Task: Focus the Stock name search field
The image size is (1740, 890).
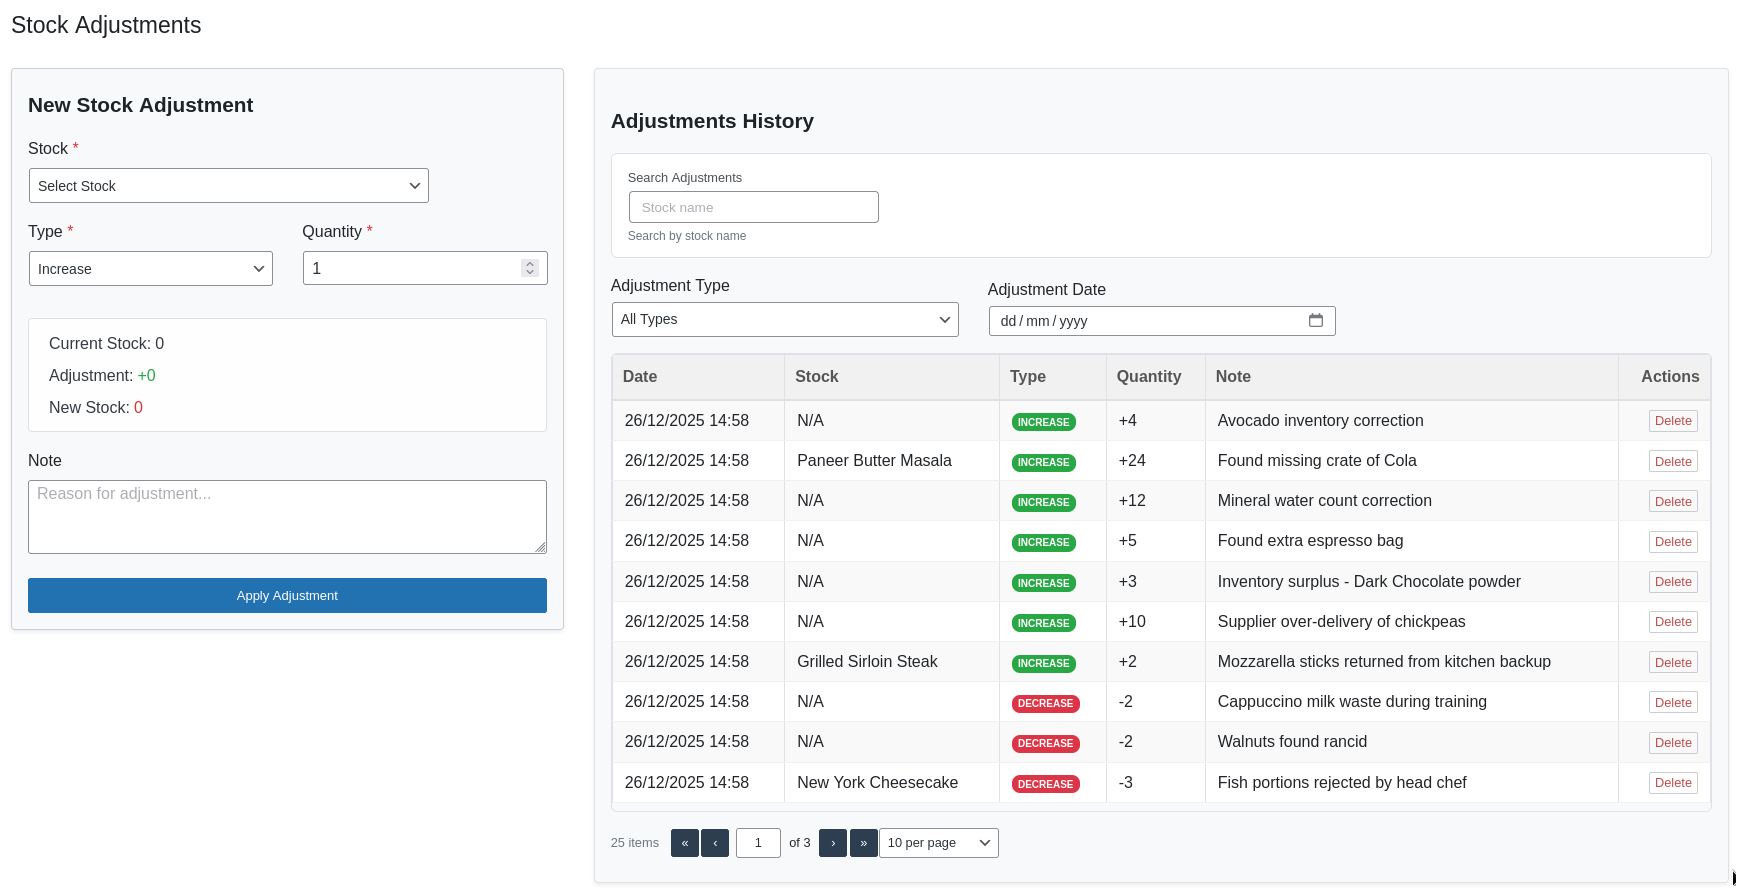Action: coord(753,207)
